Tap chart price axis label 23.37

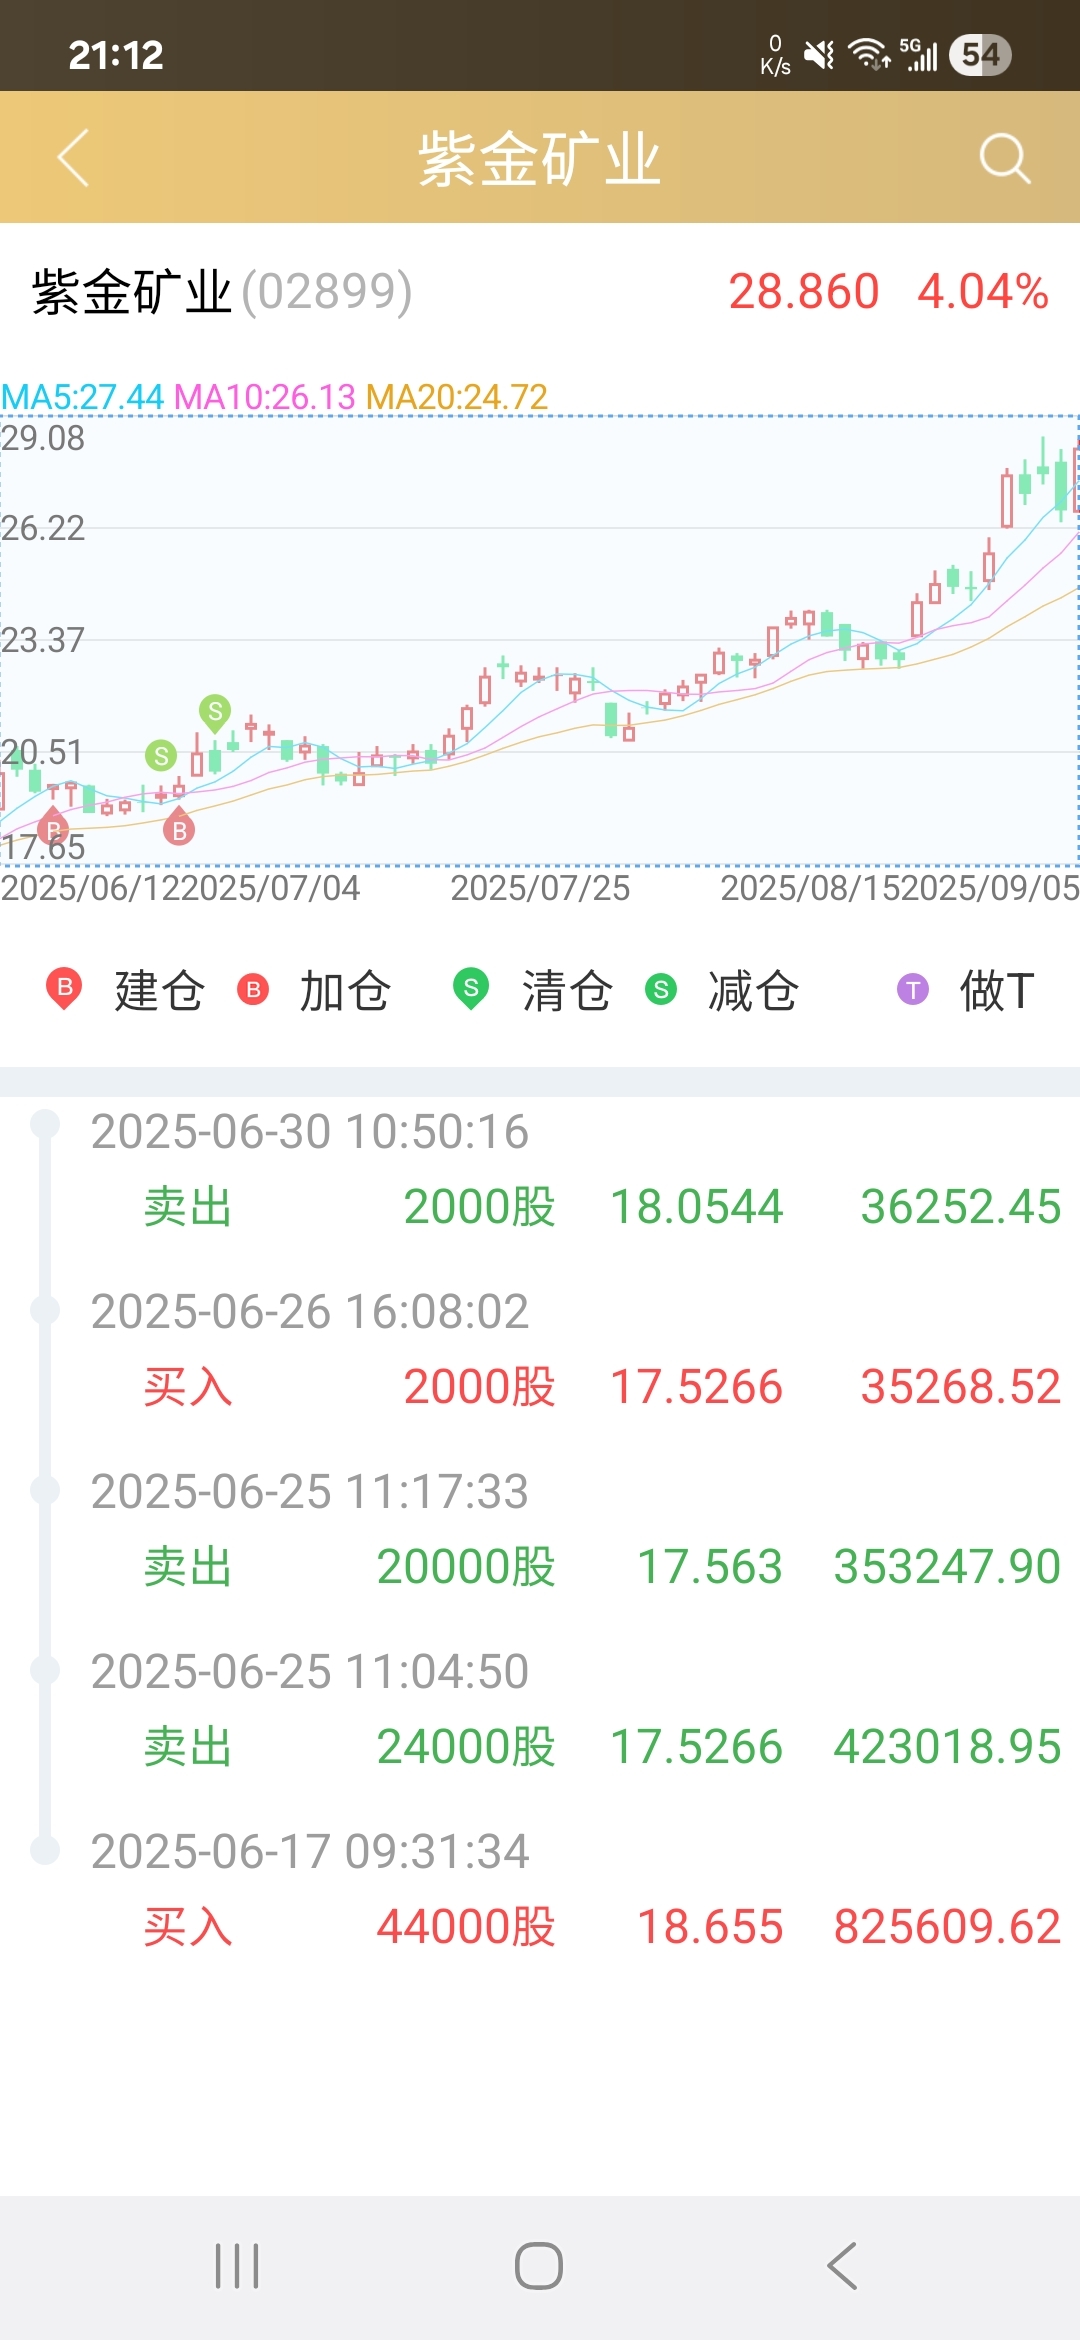point(43,640)
